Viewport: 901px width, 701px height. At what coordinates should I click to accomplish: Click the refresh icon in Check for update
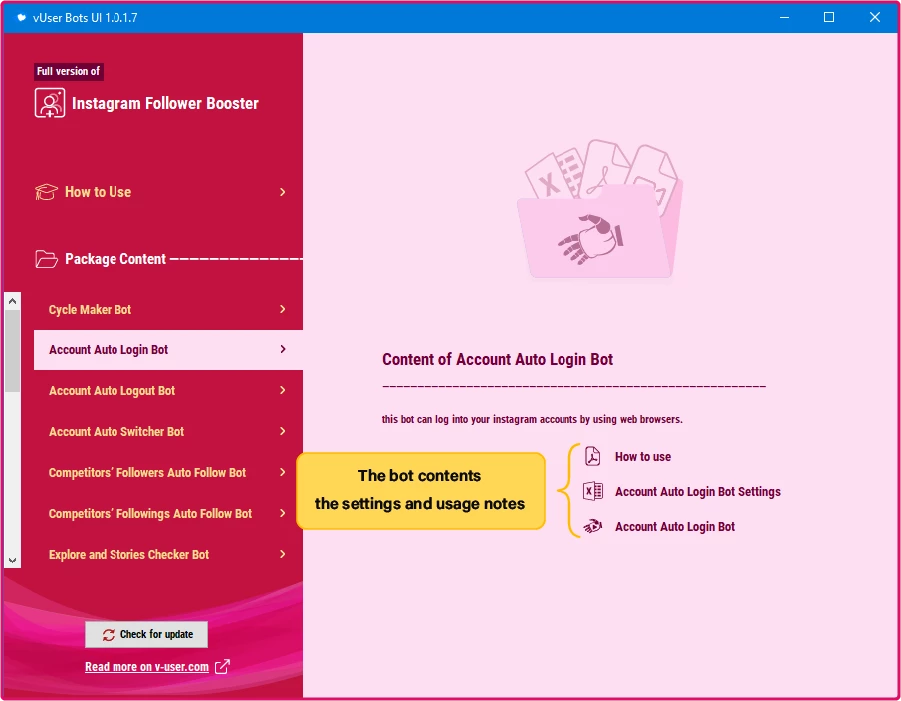109,634
